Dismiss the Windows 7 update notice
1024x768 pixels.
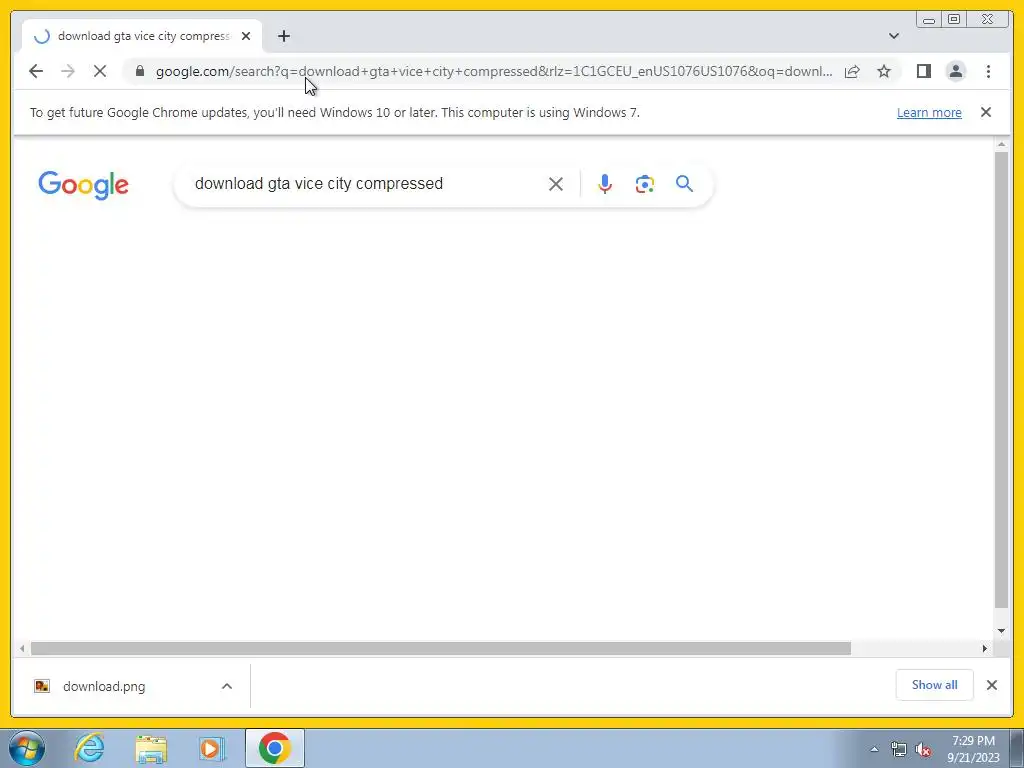click(x=985, y=112)
